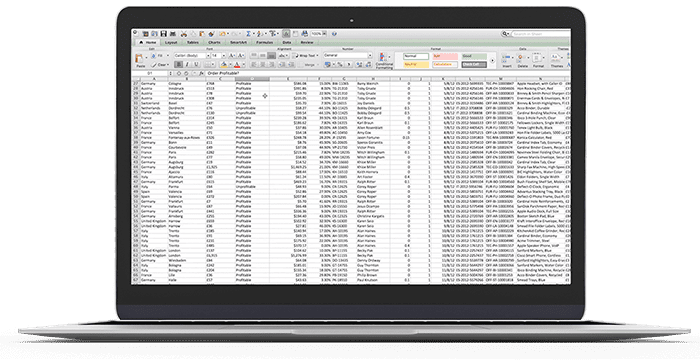Screen dimensions: 700x360
Task: Apply the Good cell style swatch
Action: point(474,56)
